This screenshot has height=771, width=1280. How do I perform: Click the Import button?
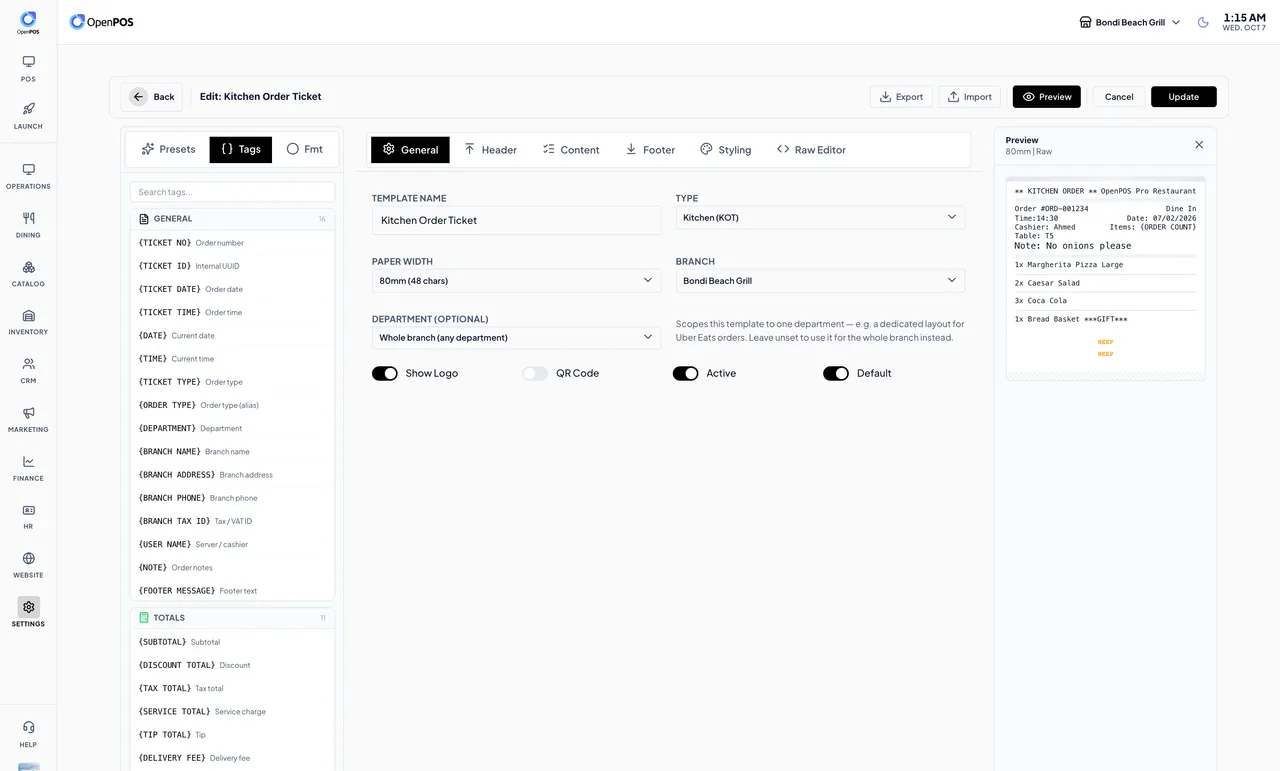pyautogui.click(x=969, y=97)
